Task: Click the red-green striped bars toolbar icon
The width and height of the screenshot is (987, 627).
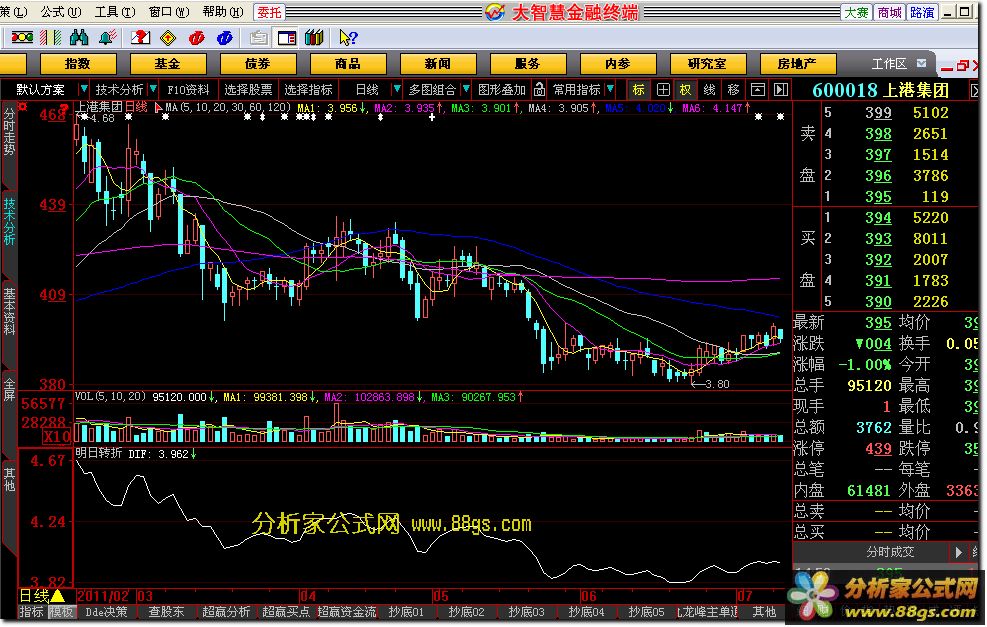Action: click(x=50, y=38)
